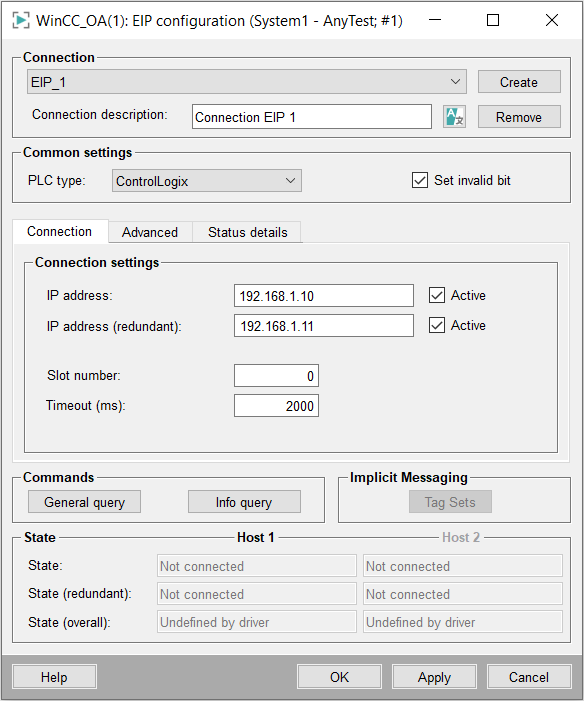
Task: Run the General query command
Action: click(85, 502)
